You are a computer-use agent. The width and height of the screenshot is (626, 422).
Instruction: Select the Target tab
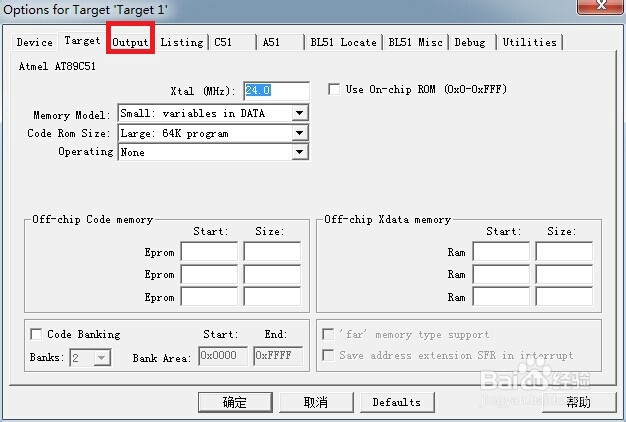coord(82,41)
